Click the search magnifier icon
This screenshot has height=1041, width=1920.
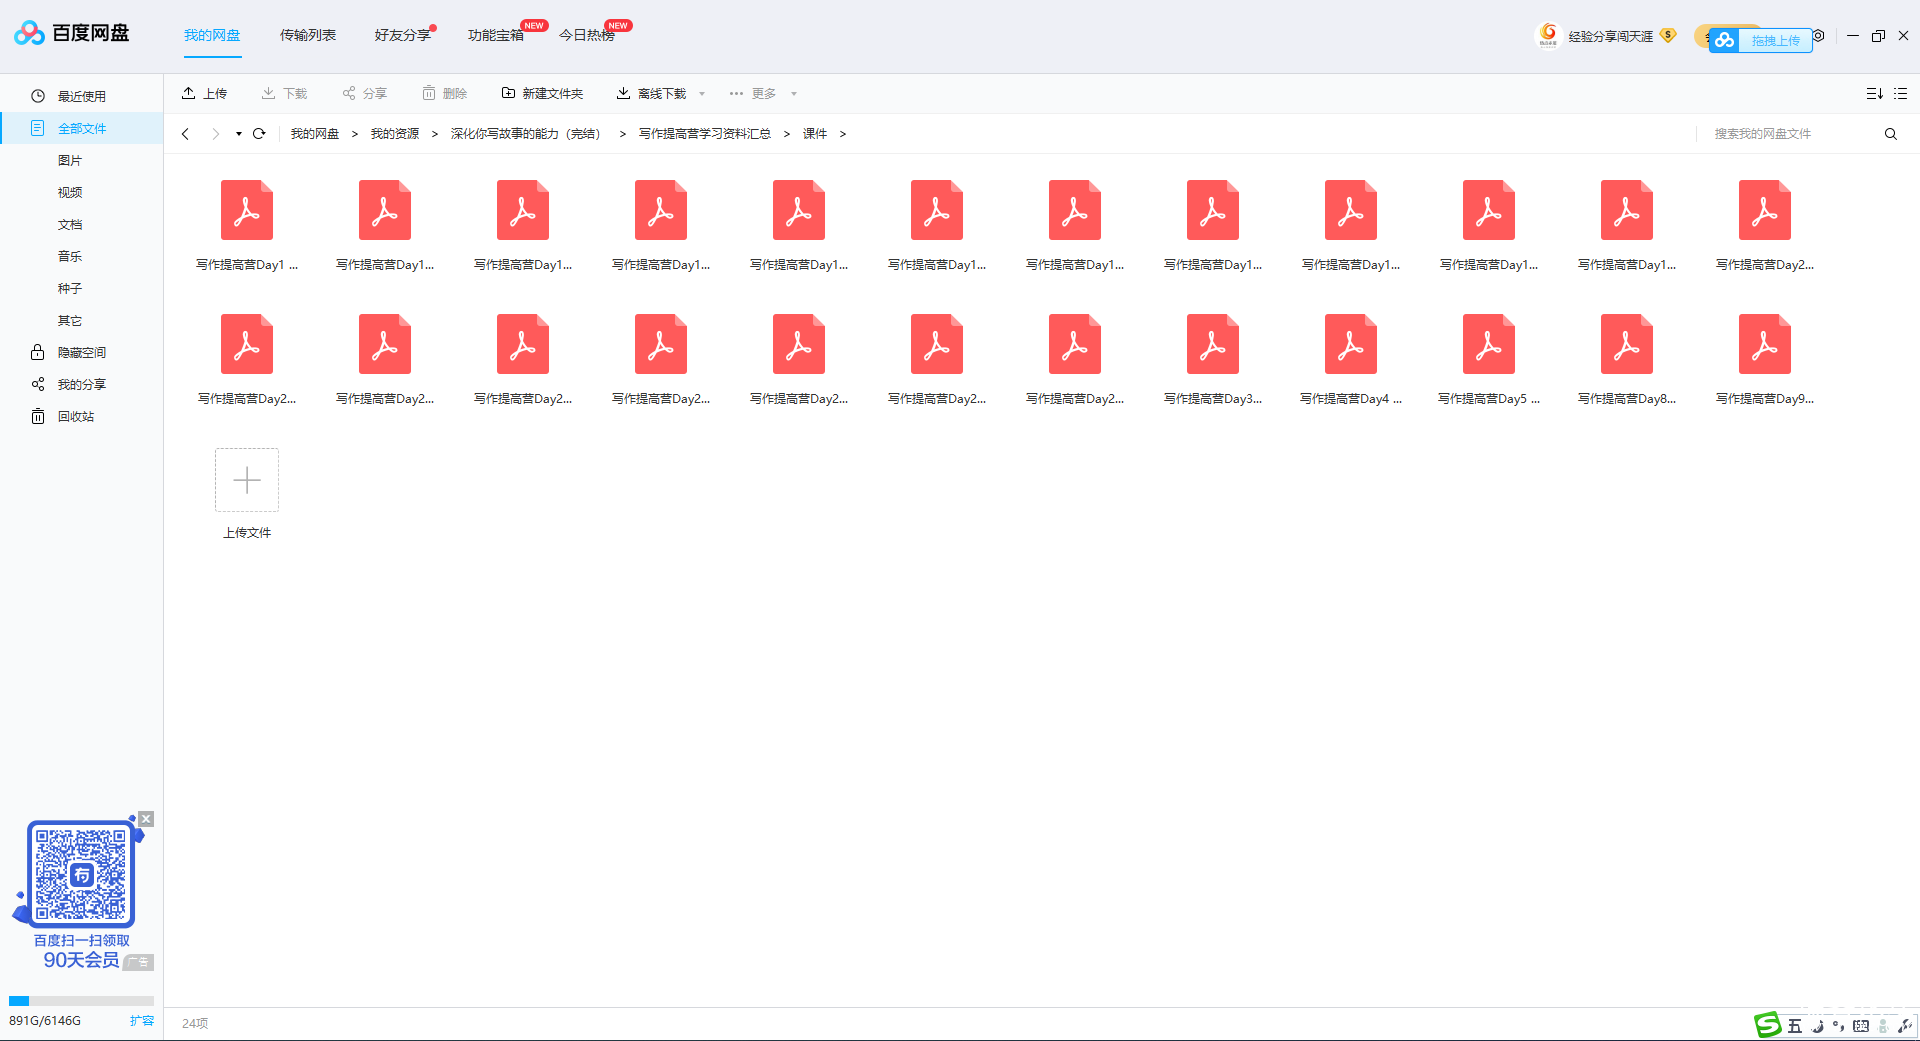[x=1890, y=134]
